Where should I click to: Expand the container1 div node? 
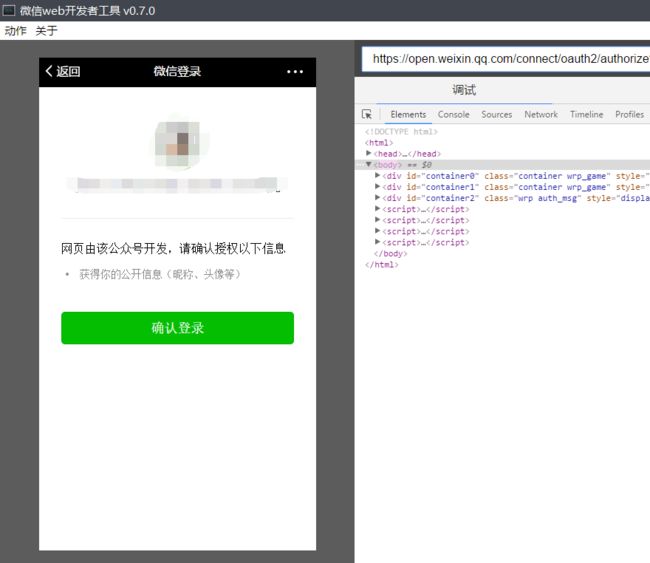(x=377, y=187)
